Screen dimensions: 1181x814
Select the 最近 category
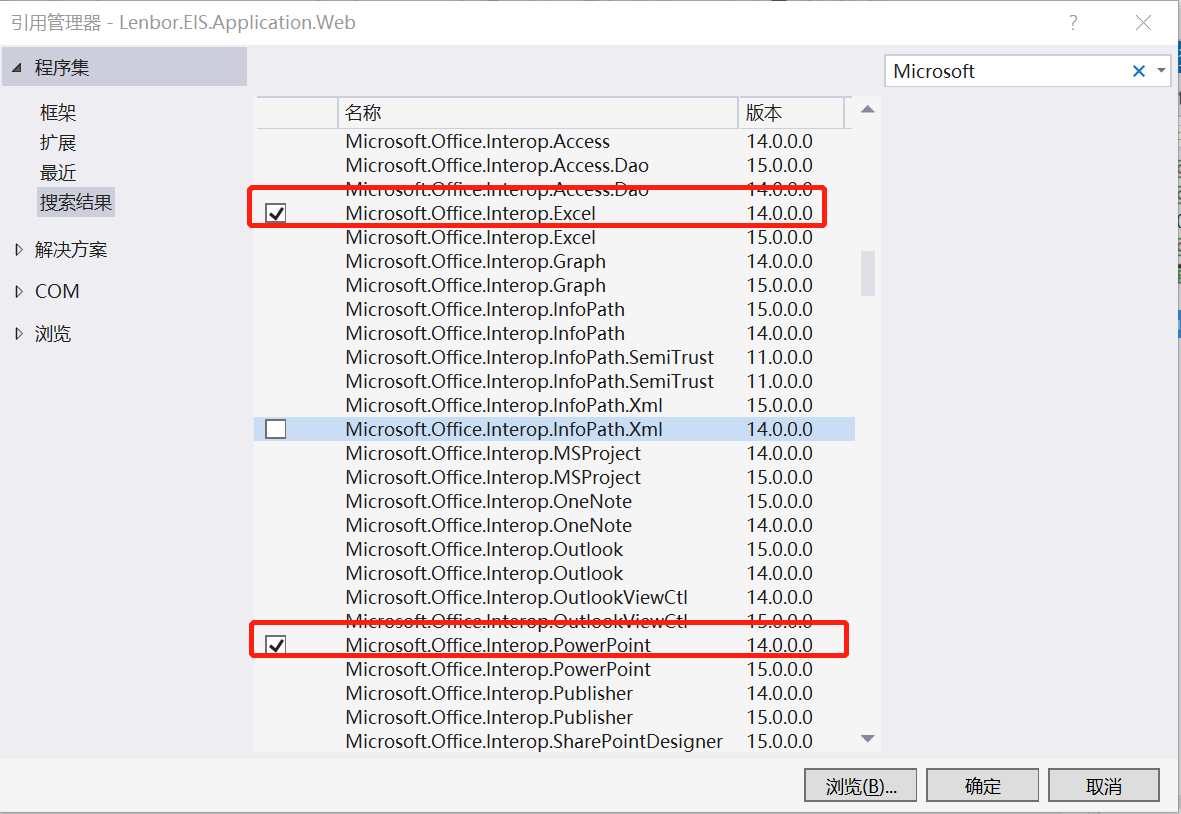pyautogui.click(x=58, y=173)
